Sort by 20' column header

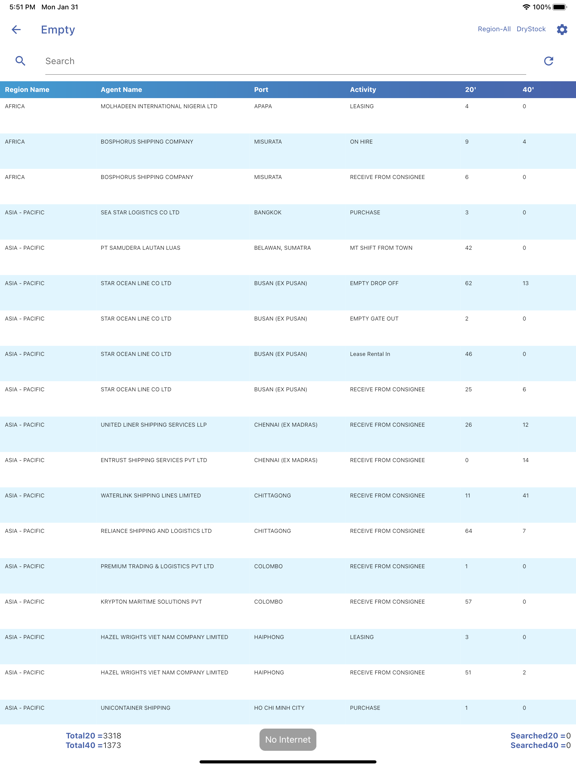tap(470, 90)
